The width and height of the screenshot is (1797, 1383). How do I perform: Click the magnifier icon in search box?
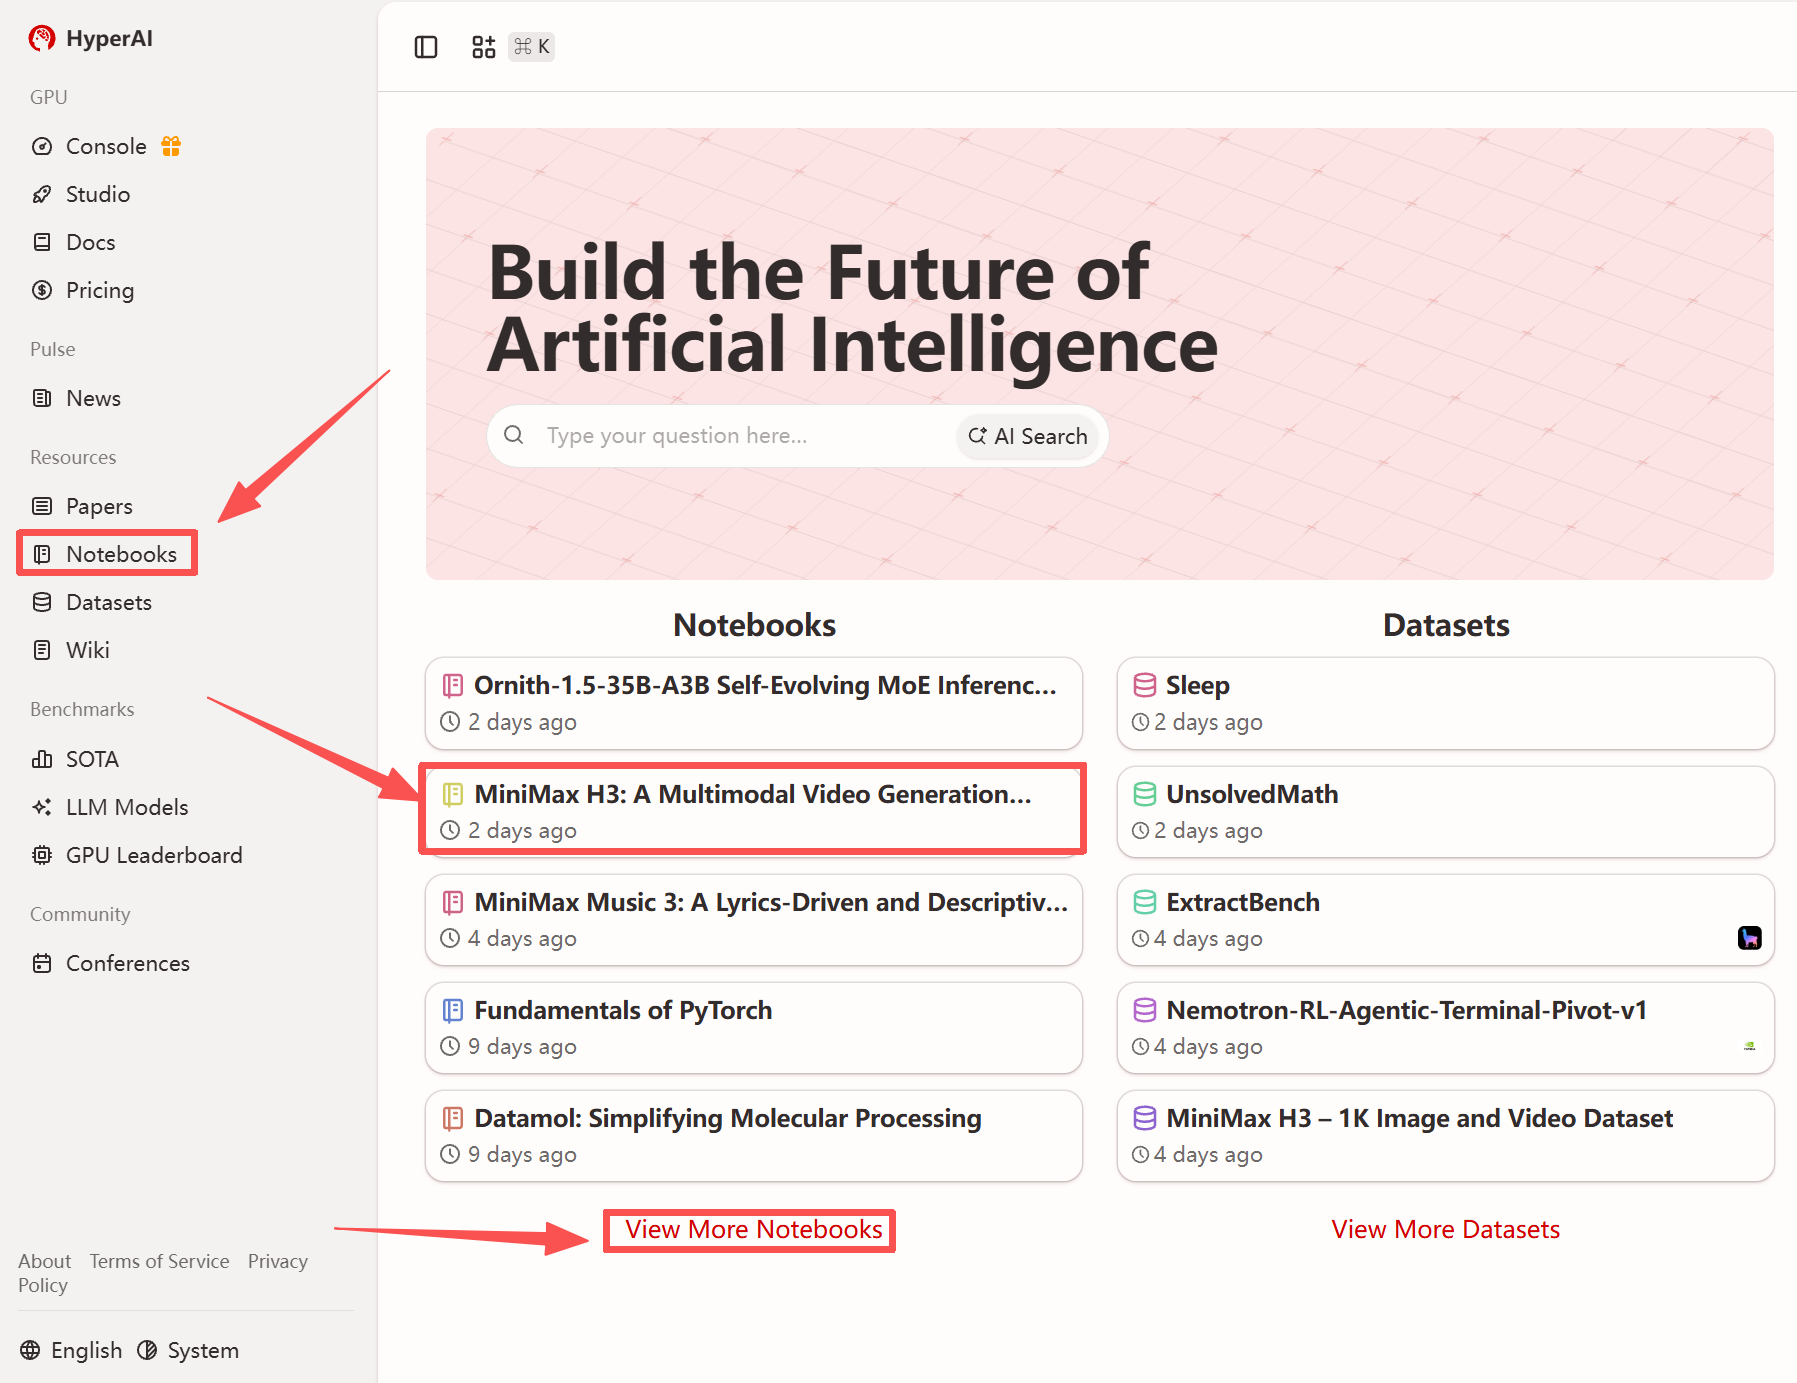point(514,435)
